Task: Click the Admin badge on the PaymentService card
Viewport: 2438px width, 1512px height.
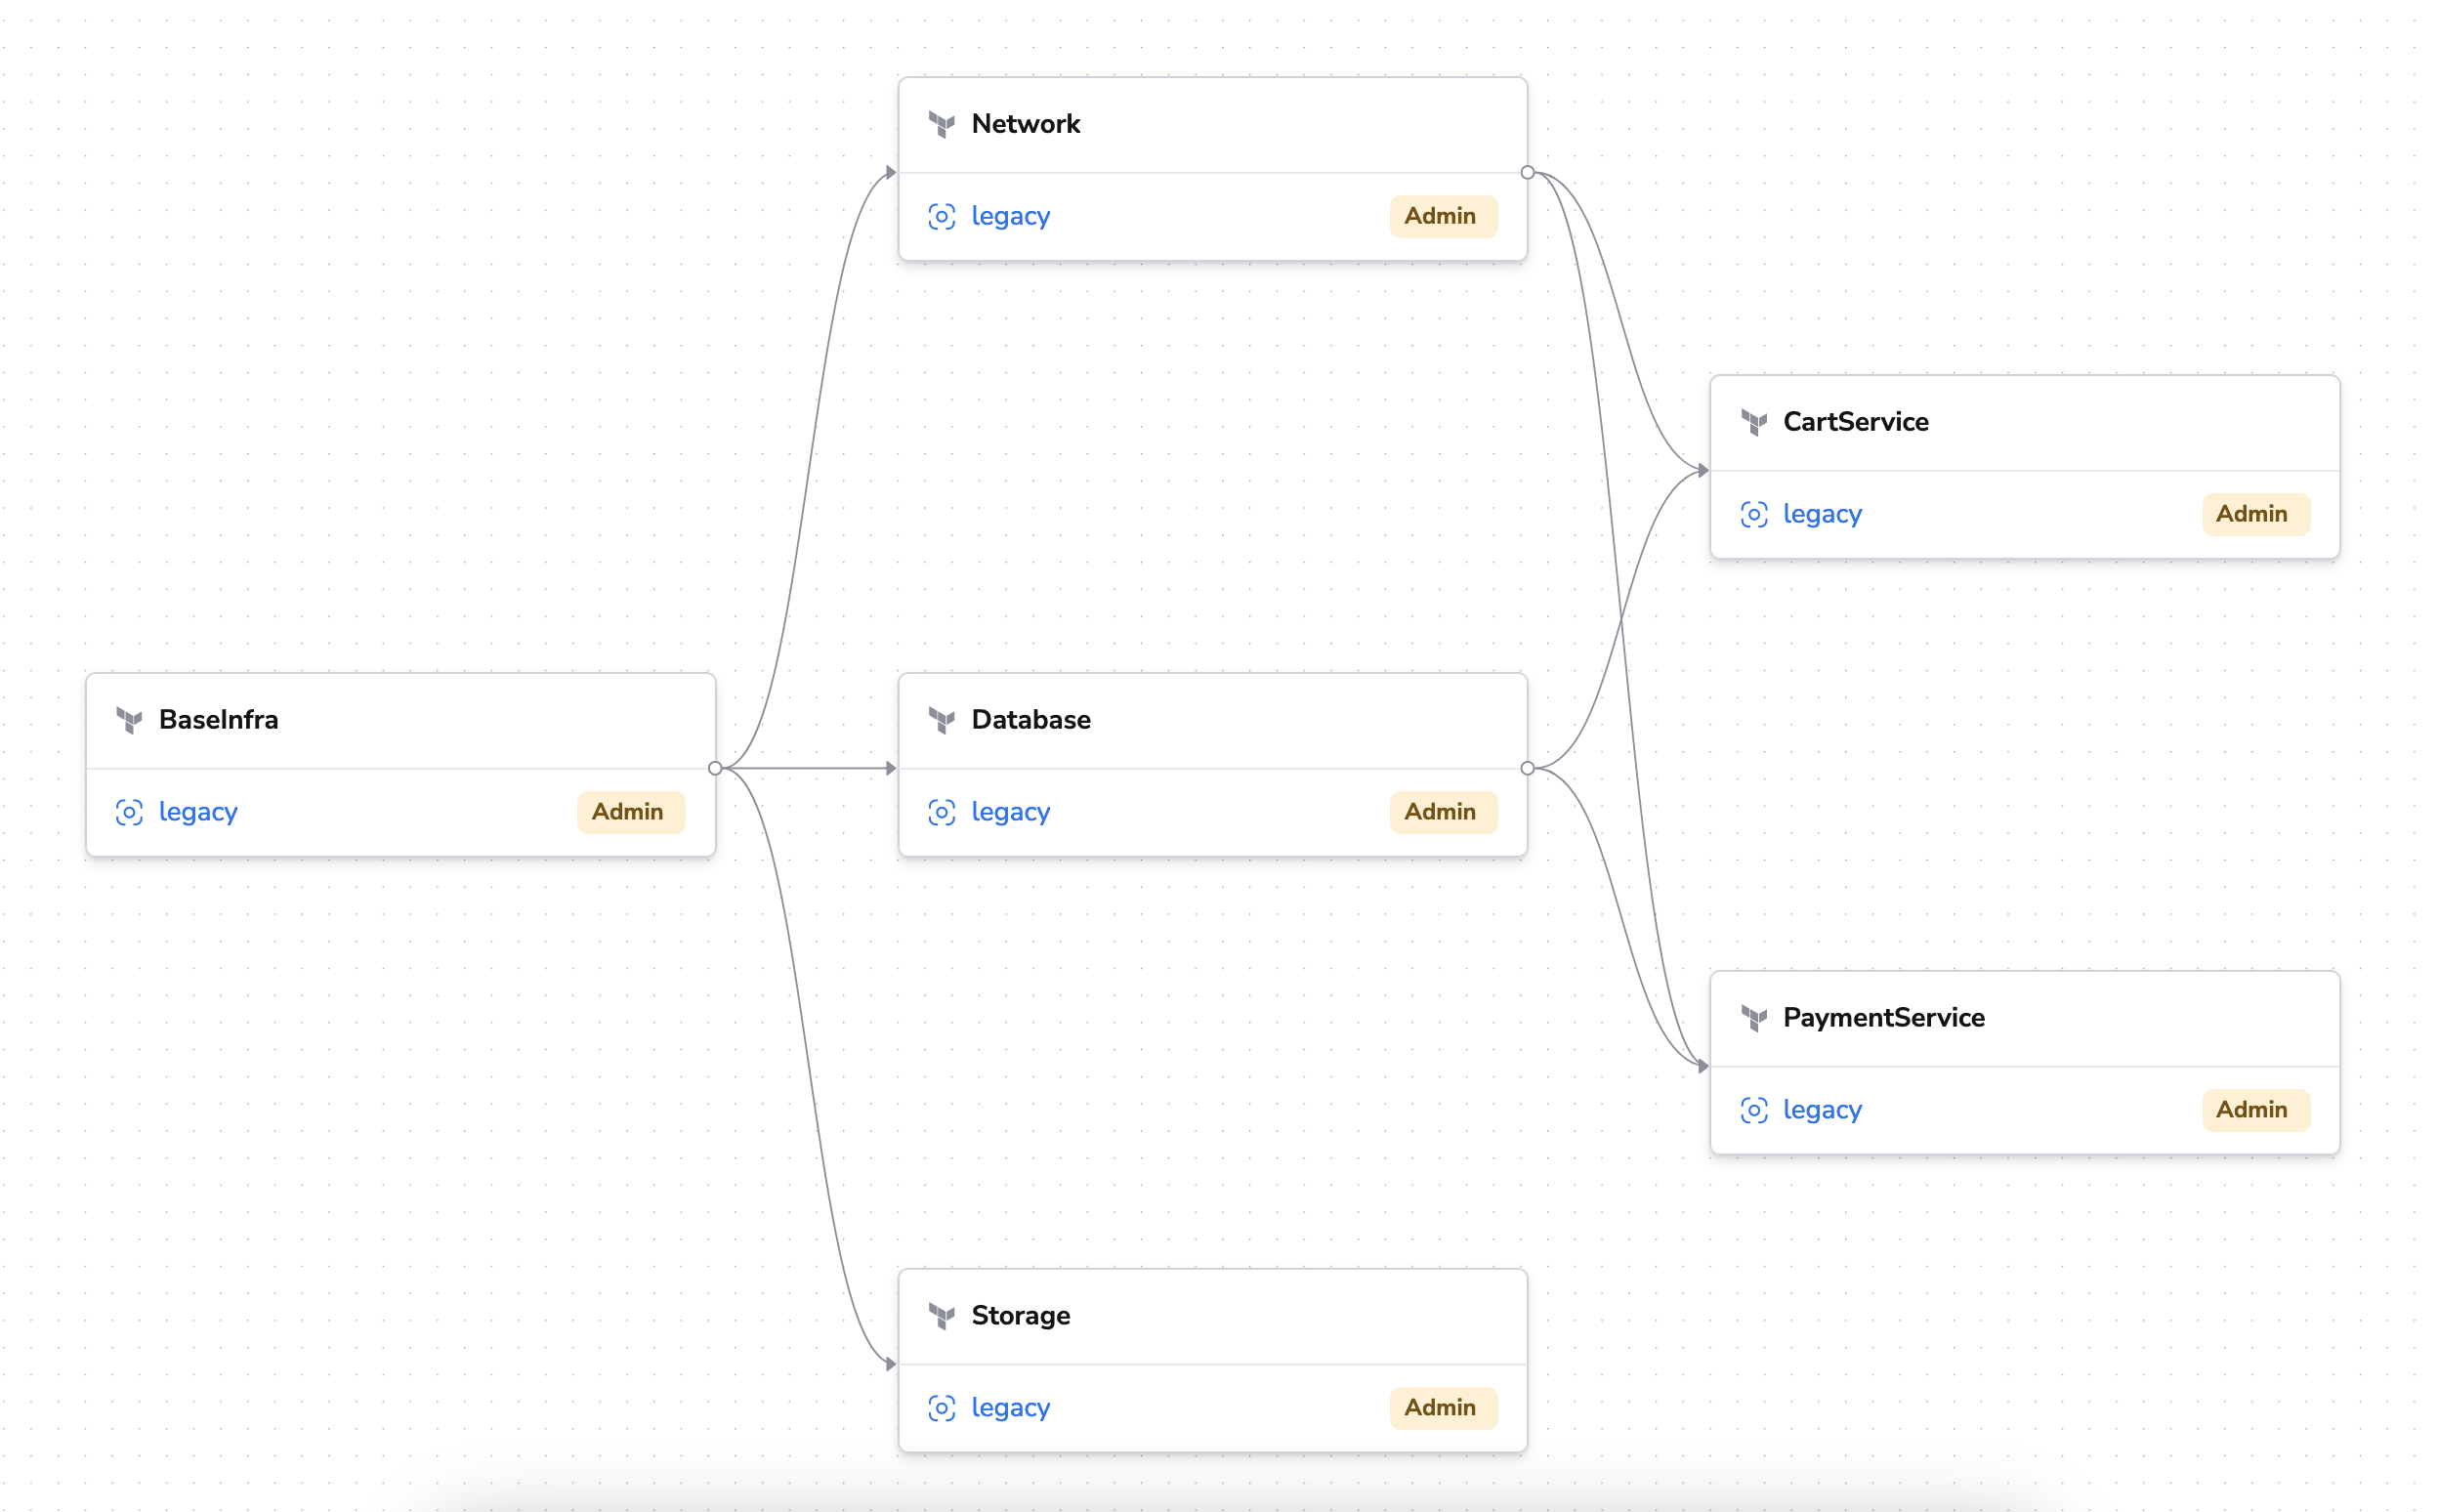Action: click(2255, 1109)
